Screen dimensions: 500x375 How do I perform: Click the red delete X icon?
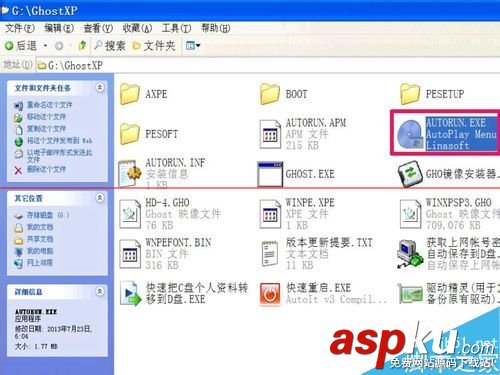pos(18,170)
